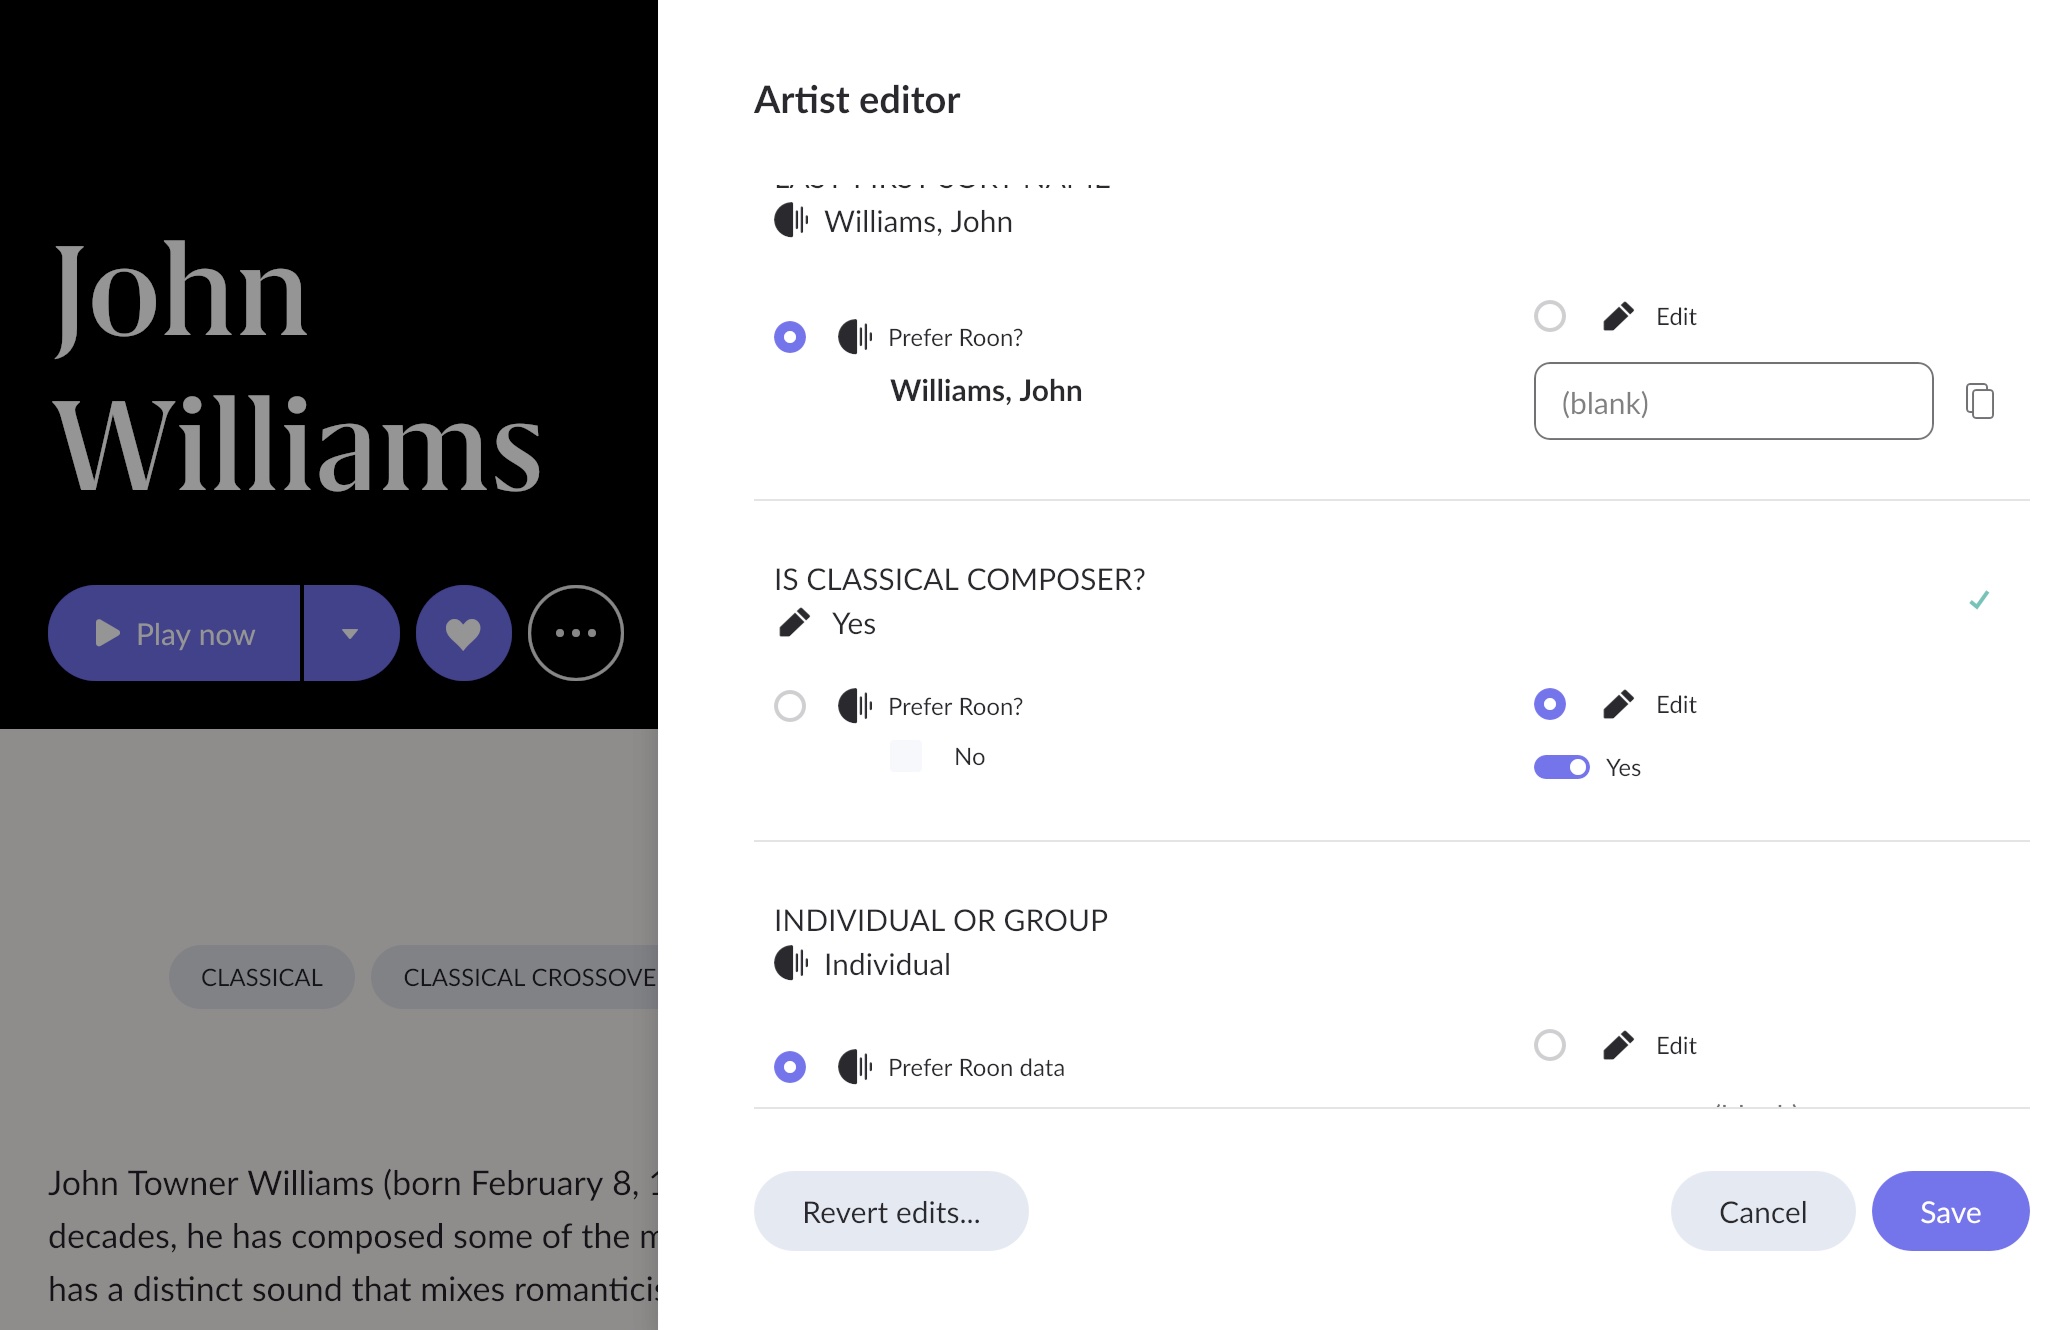Click the Roon logo icon next to Prefer Roon data

point(855,1067)
